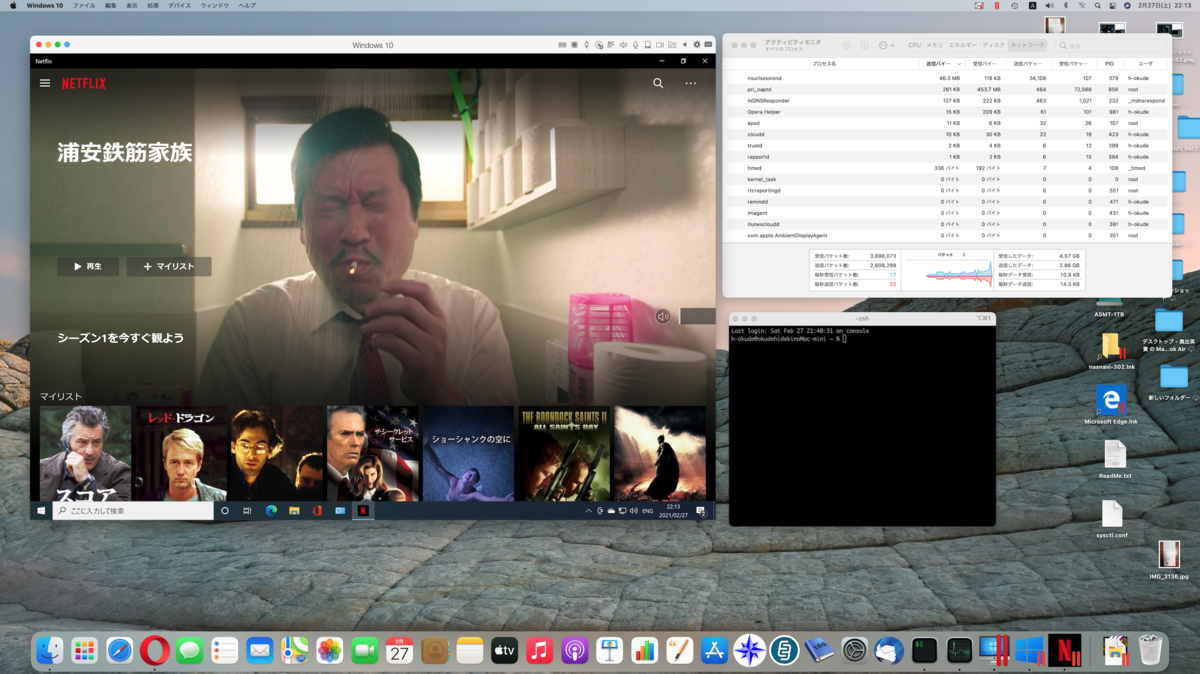
Task: Click inside the zsh Terminal window
Action: click(x=862, y=425)
